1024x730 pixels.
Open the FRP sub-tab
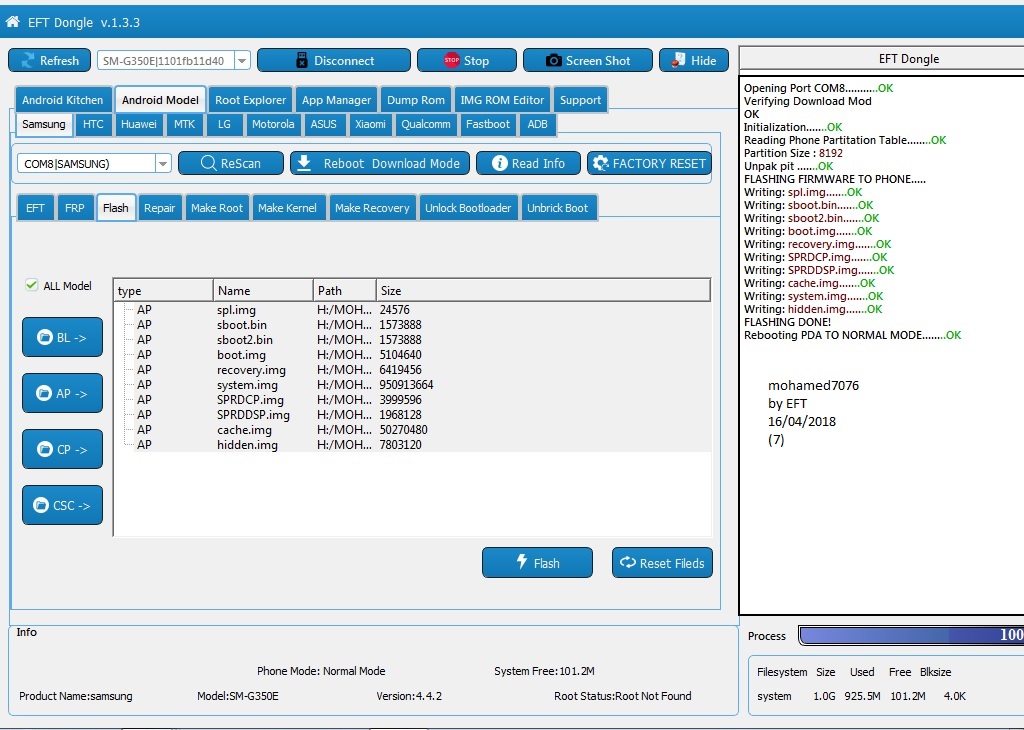[74, 208]
